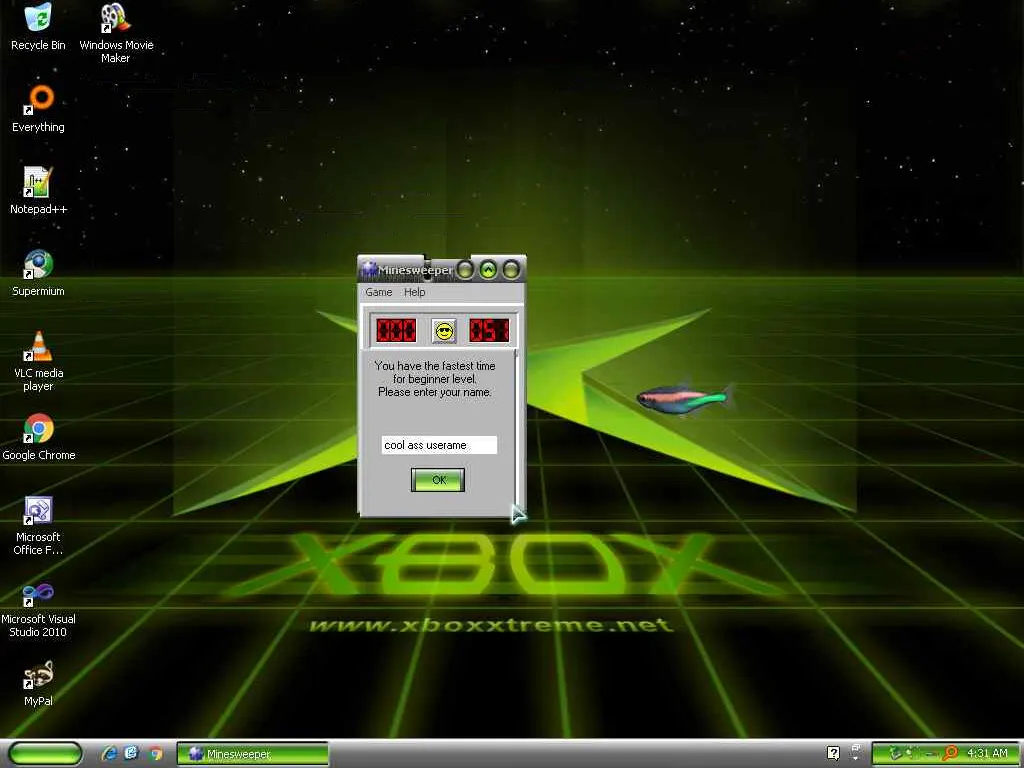The height and width of the screenshot is (768, 1024).
Task: Select the VLC media player icon
Action: (x=39, y=361)
